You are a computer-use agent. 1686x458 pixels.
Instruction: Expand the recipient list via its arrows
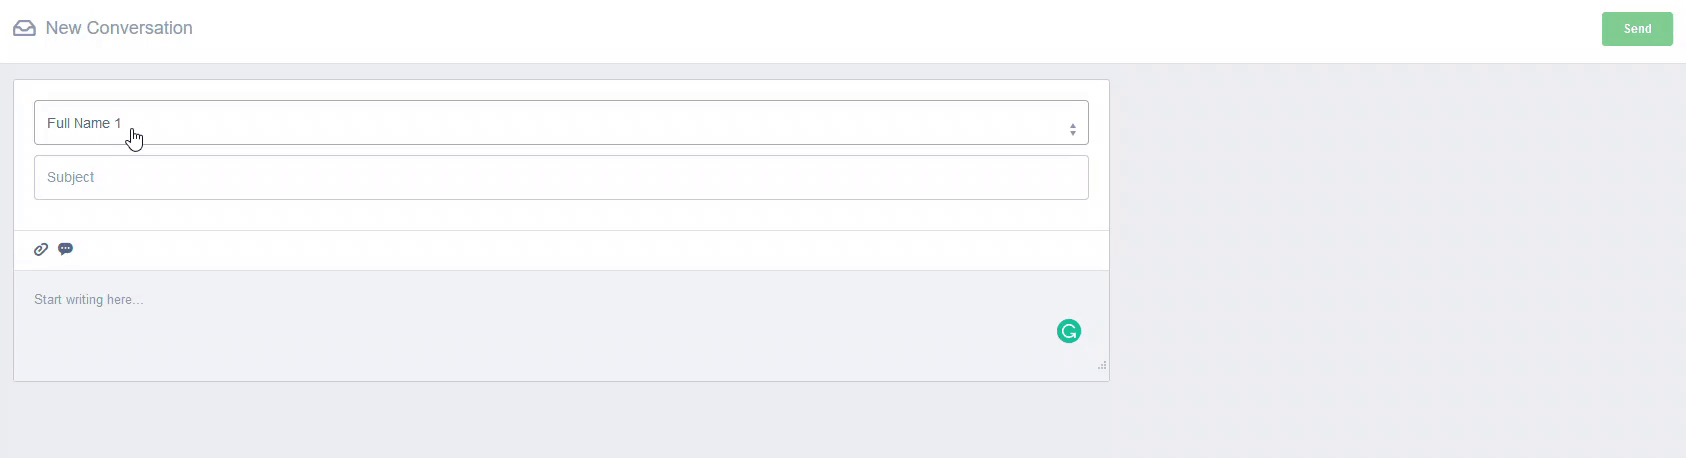tap(1072, 130)
